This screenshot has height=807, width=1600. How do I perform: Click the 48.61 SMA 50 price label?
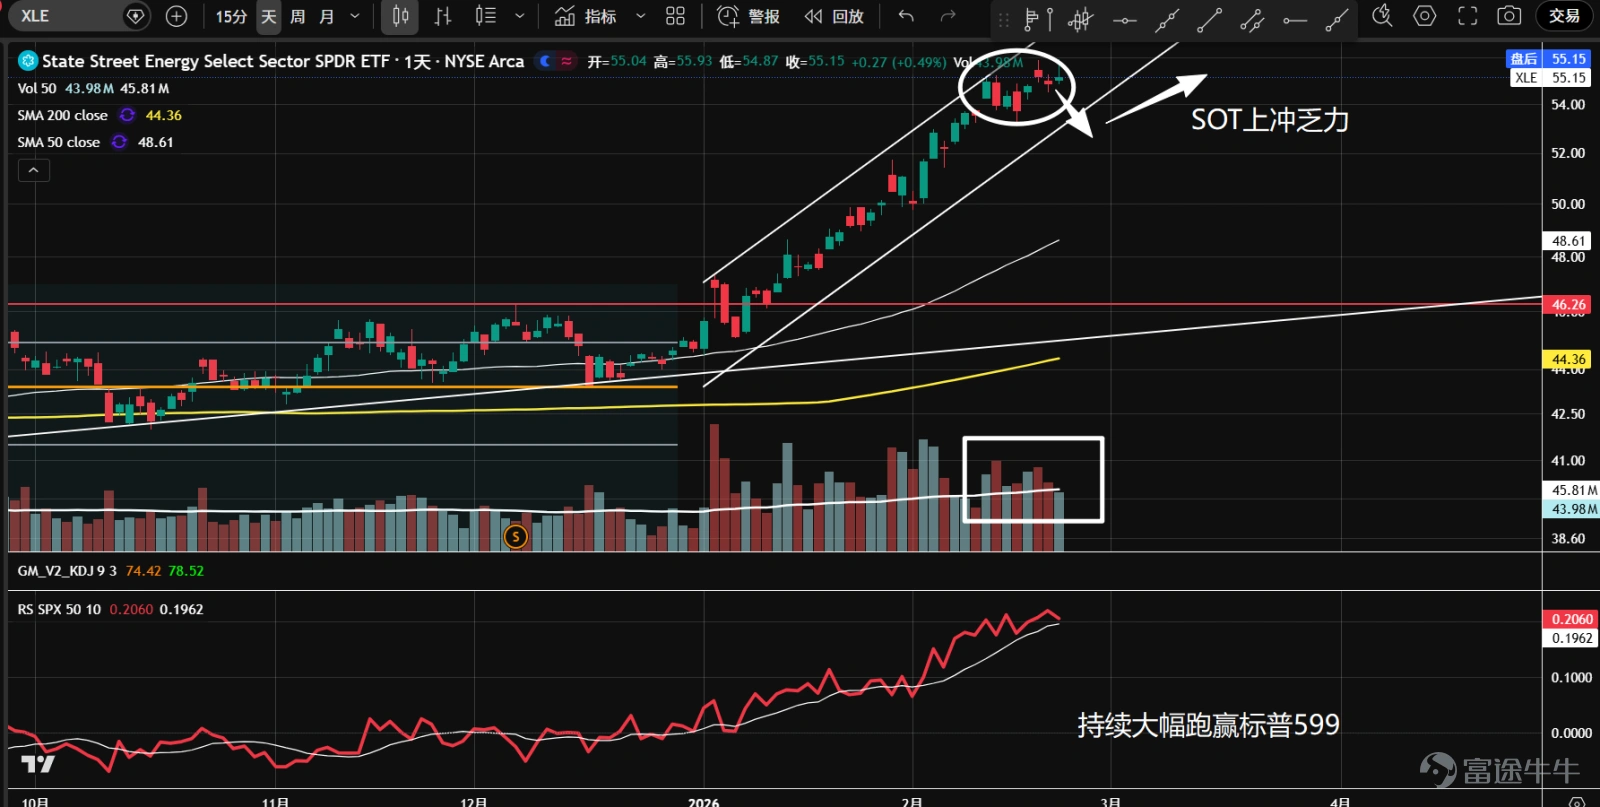click(1568, 241)
